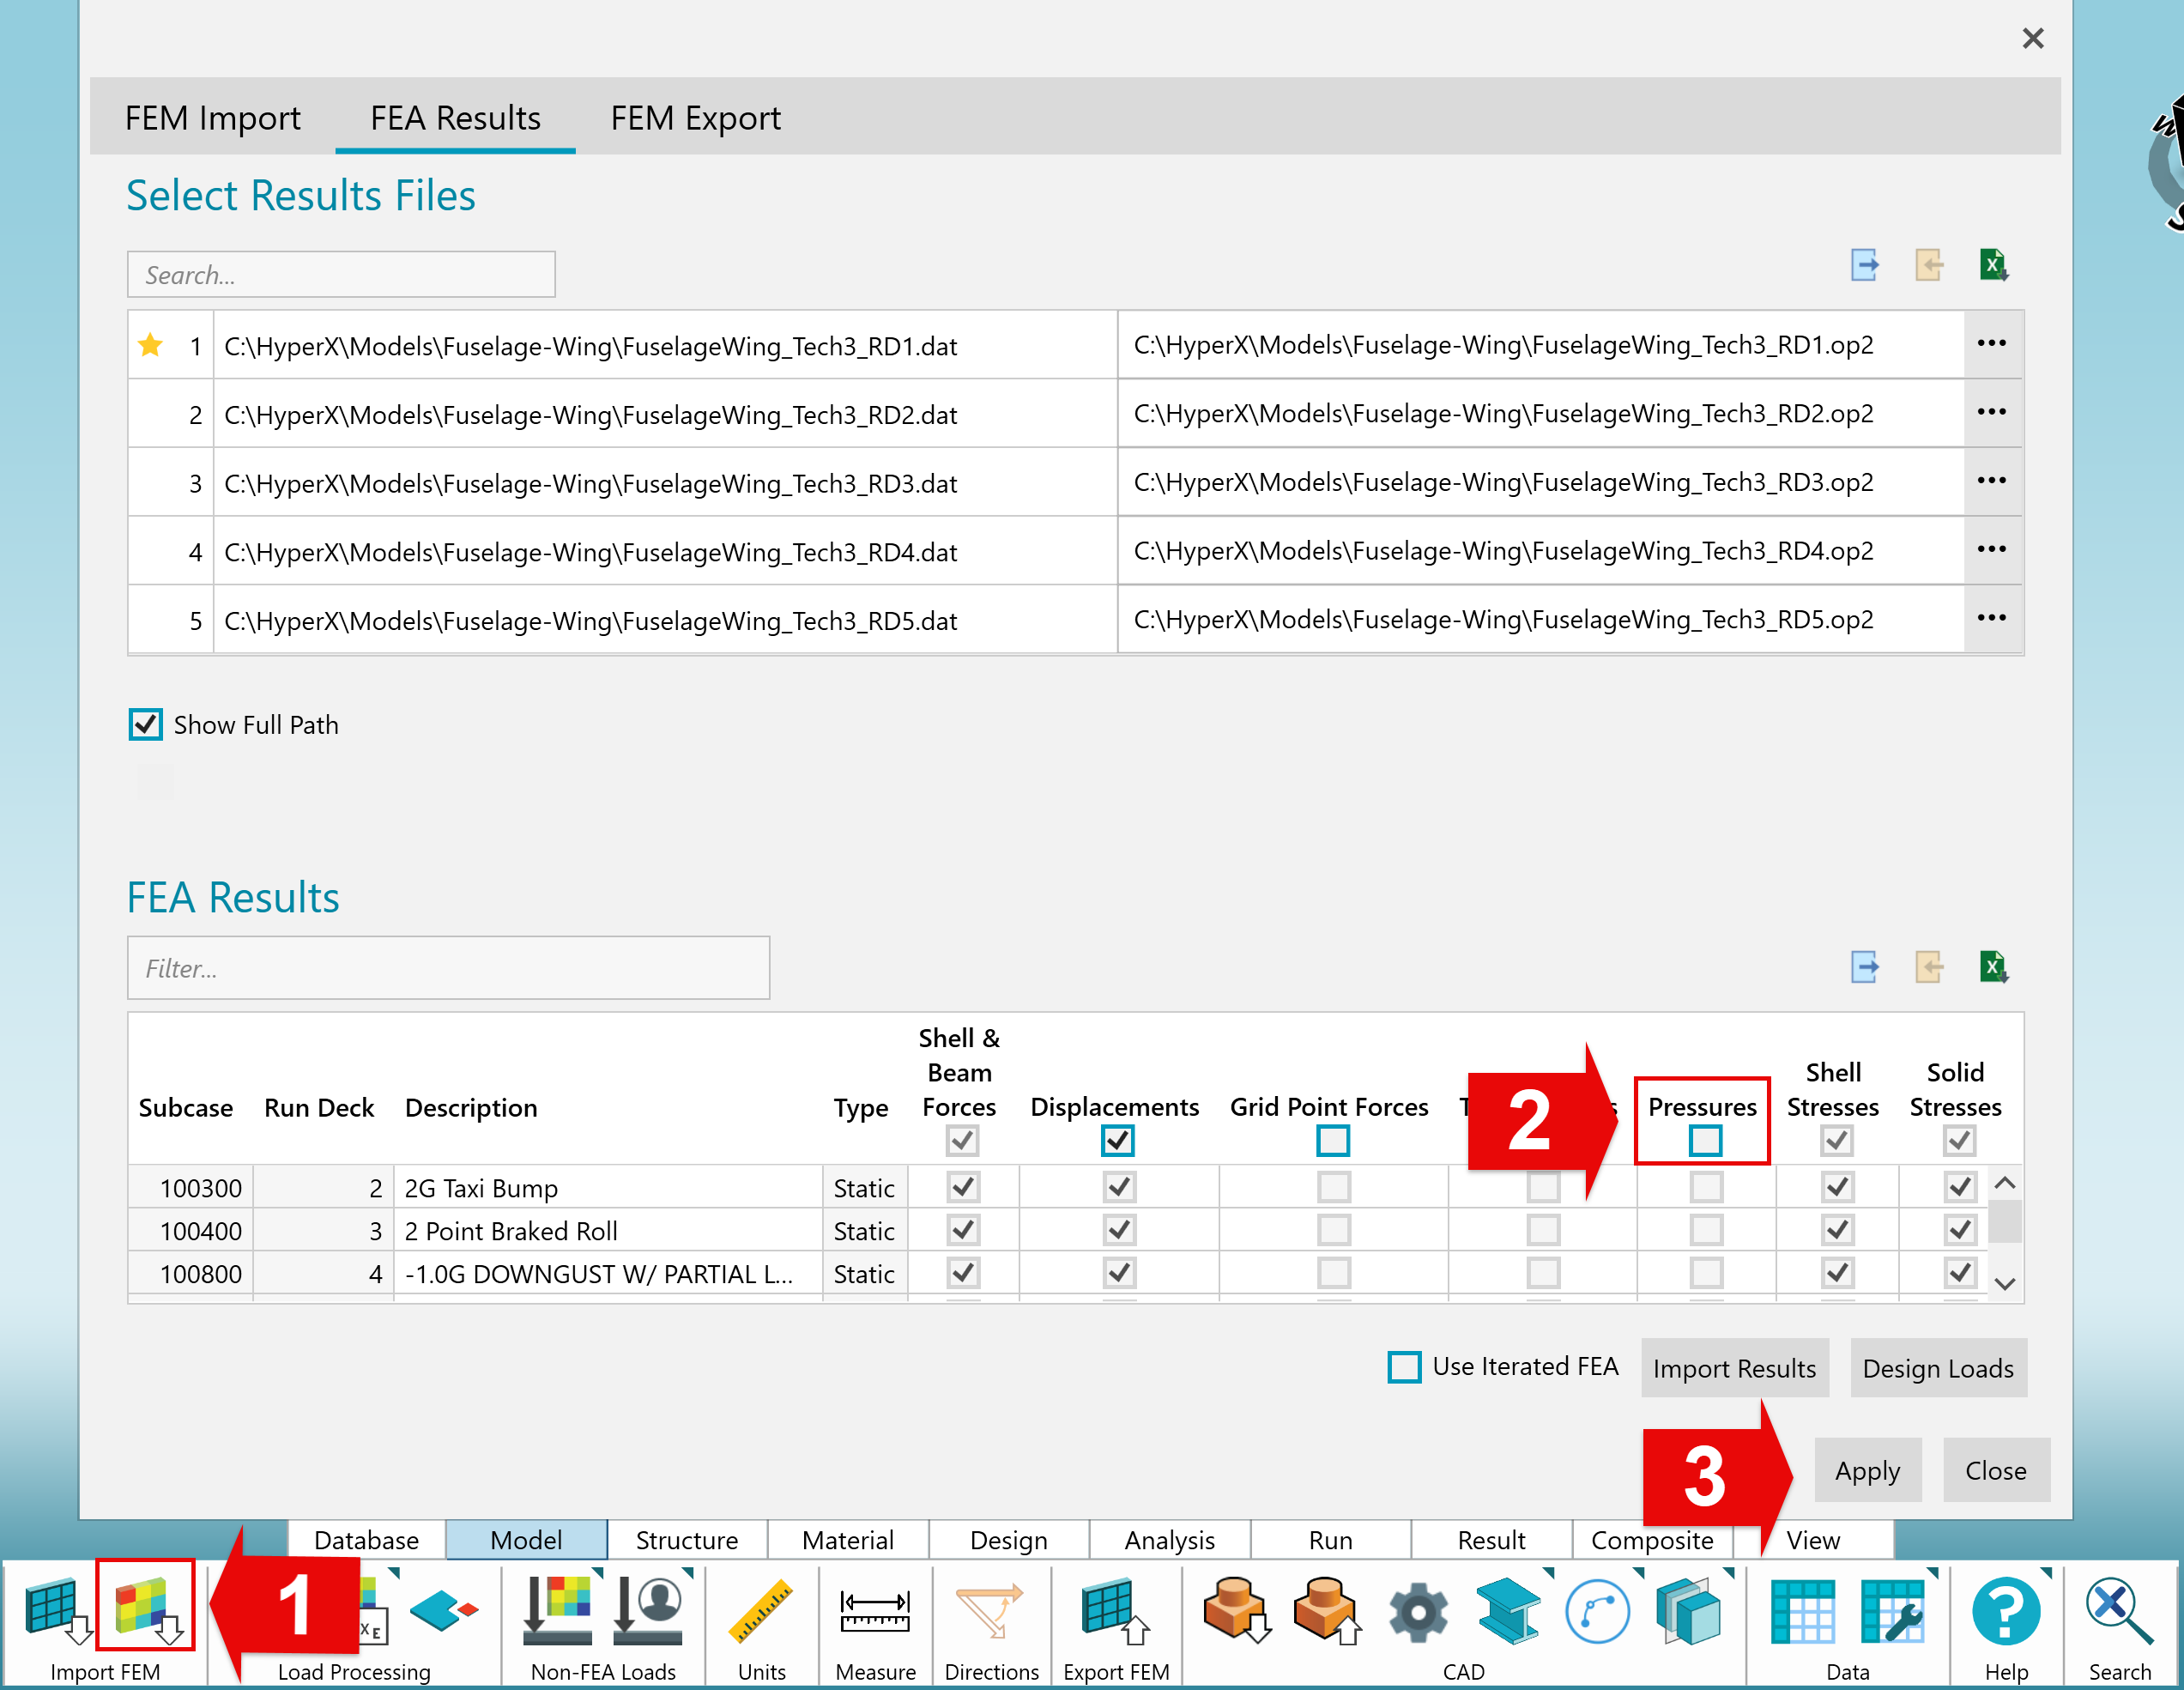
Task: Switch to the FEM Export tab
Action: point(695,118)
